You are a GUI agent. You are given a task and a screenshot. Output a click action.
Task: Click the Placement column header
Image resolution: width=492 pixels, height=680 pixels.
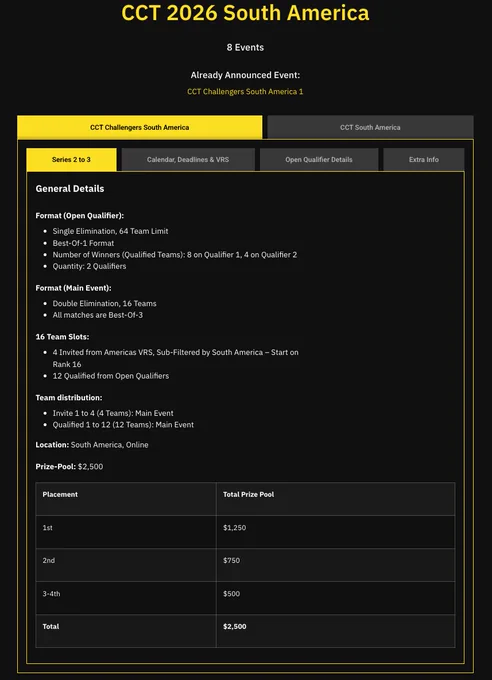126,499
